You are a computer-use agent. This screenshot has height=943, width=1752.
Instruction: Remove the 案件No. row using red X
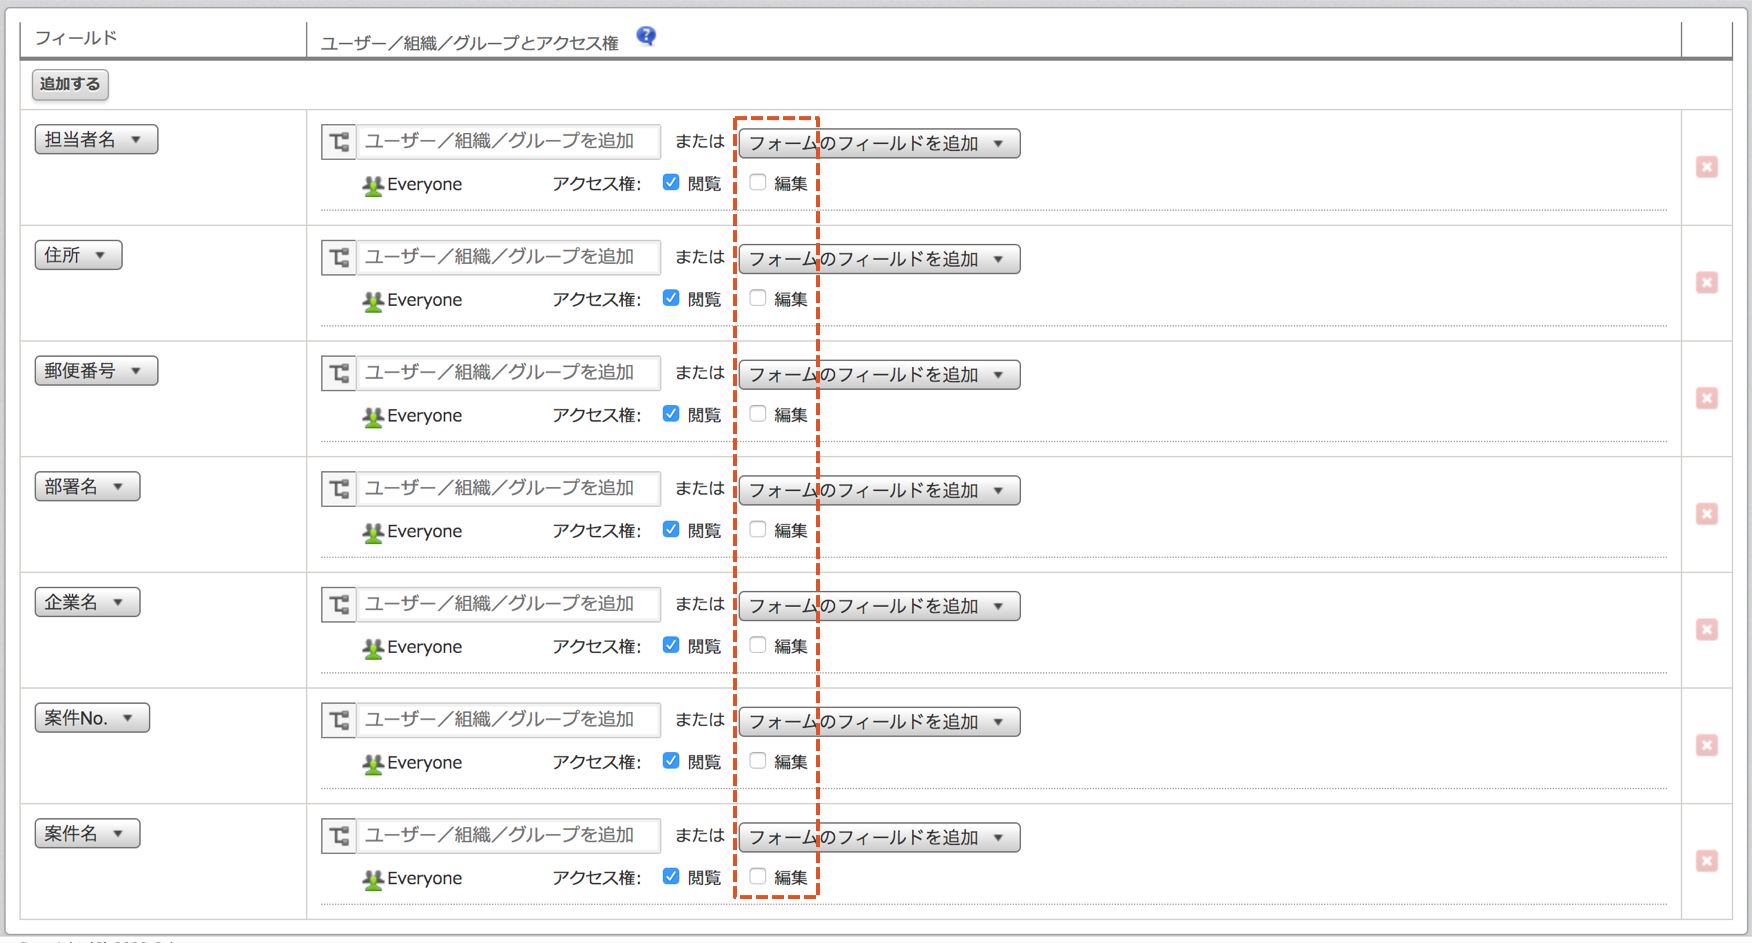(x=1706, y=745)
